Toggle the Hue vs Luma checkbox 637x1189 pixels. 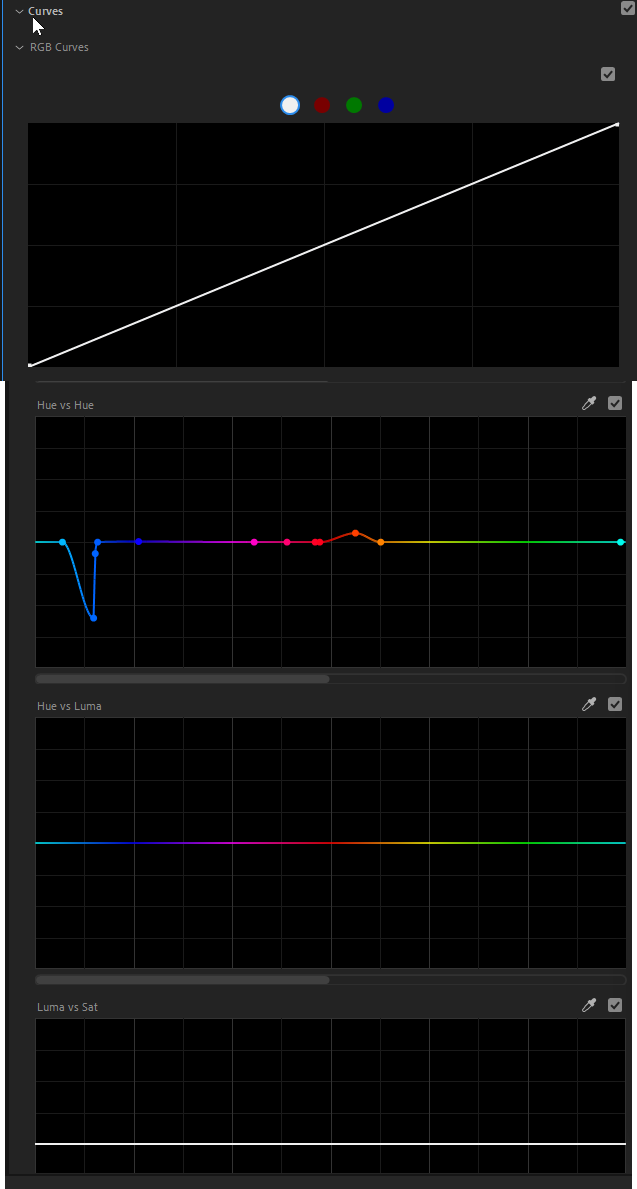pyautogui.click(x=615, y=704)
